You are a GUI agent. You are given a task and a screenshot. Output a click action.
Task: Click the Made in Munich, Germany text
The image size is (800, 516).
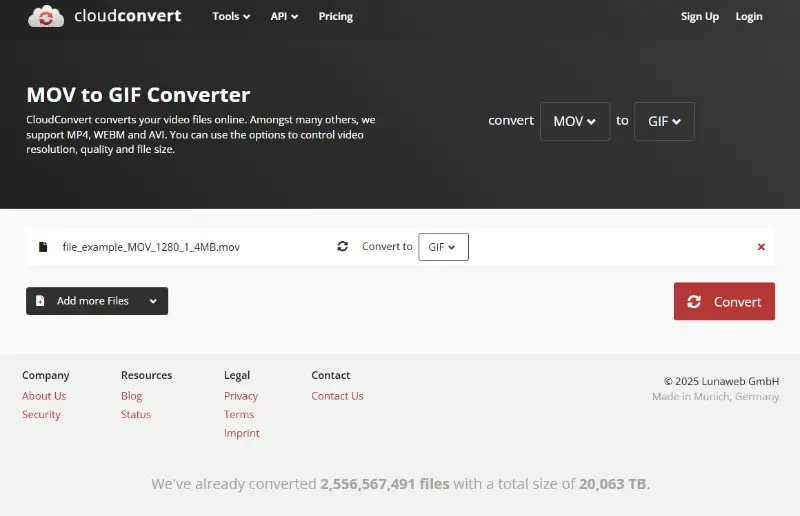click(715, 397)
